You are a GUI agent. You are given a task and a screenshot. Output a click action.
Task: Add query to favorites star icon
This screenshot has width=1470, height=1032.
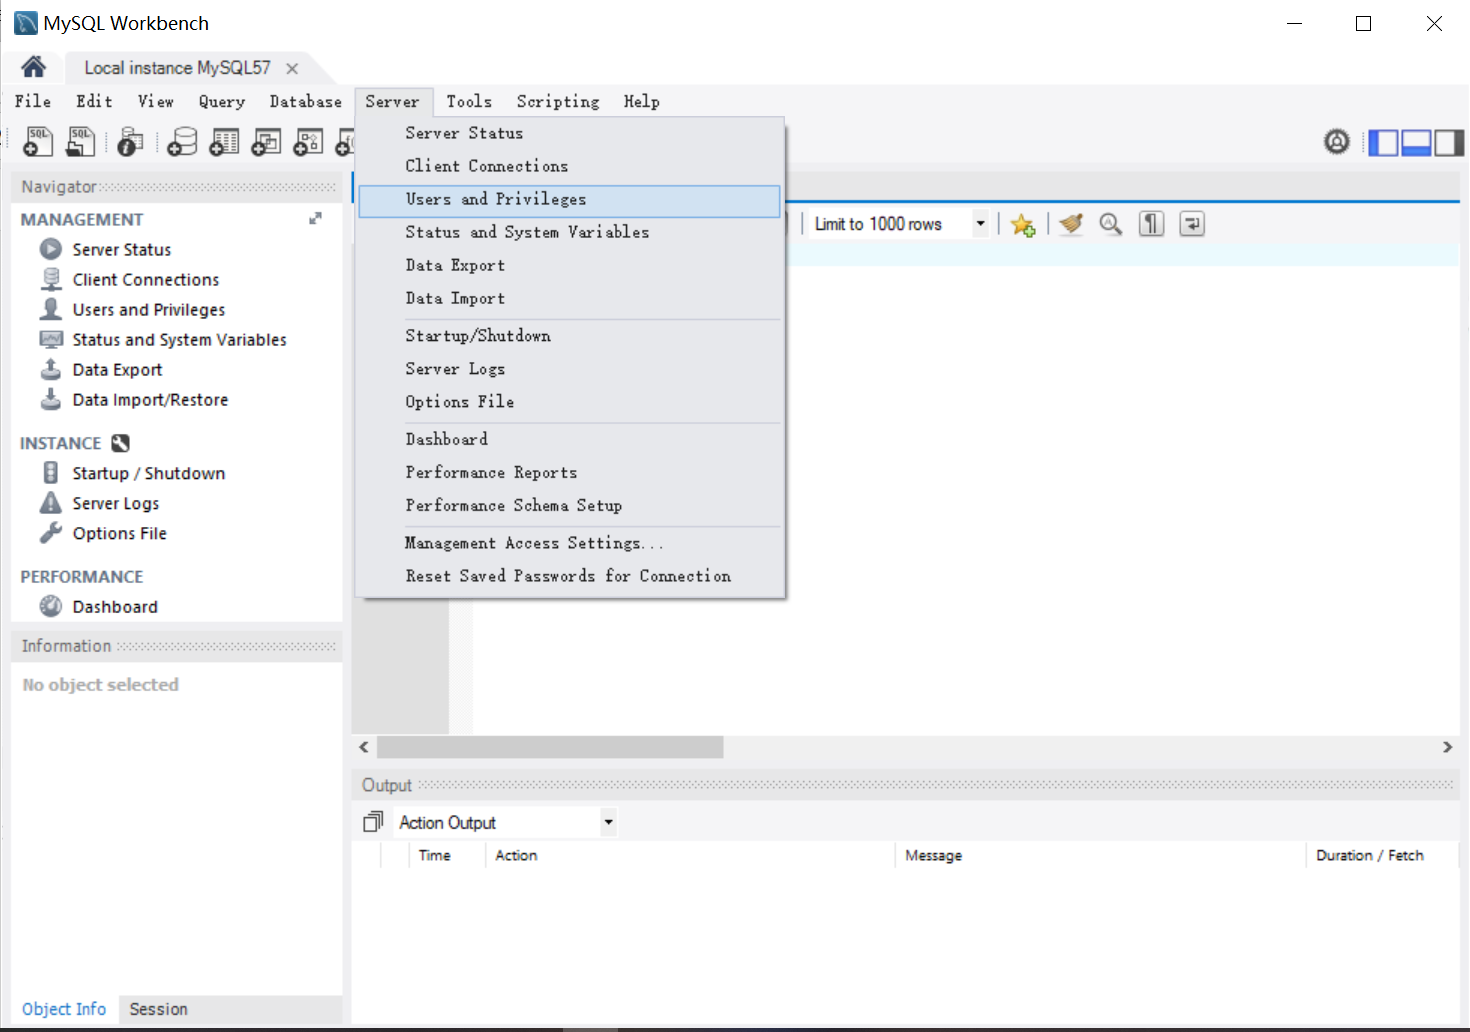click(x=1022, y=224)
